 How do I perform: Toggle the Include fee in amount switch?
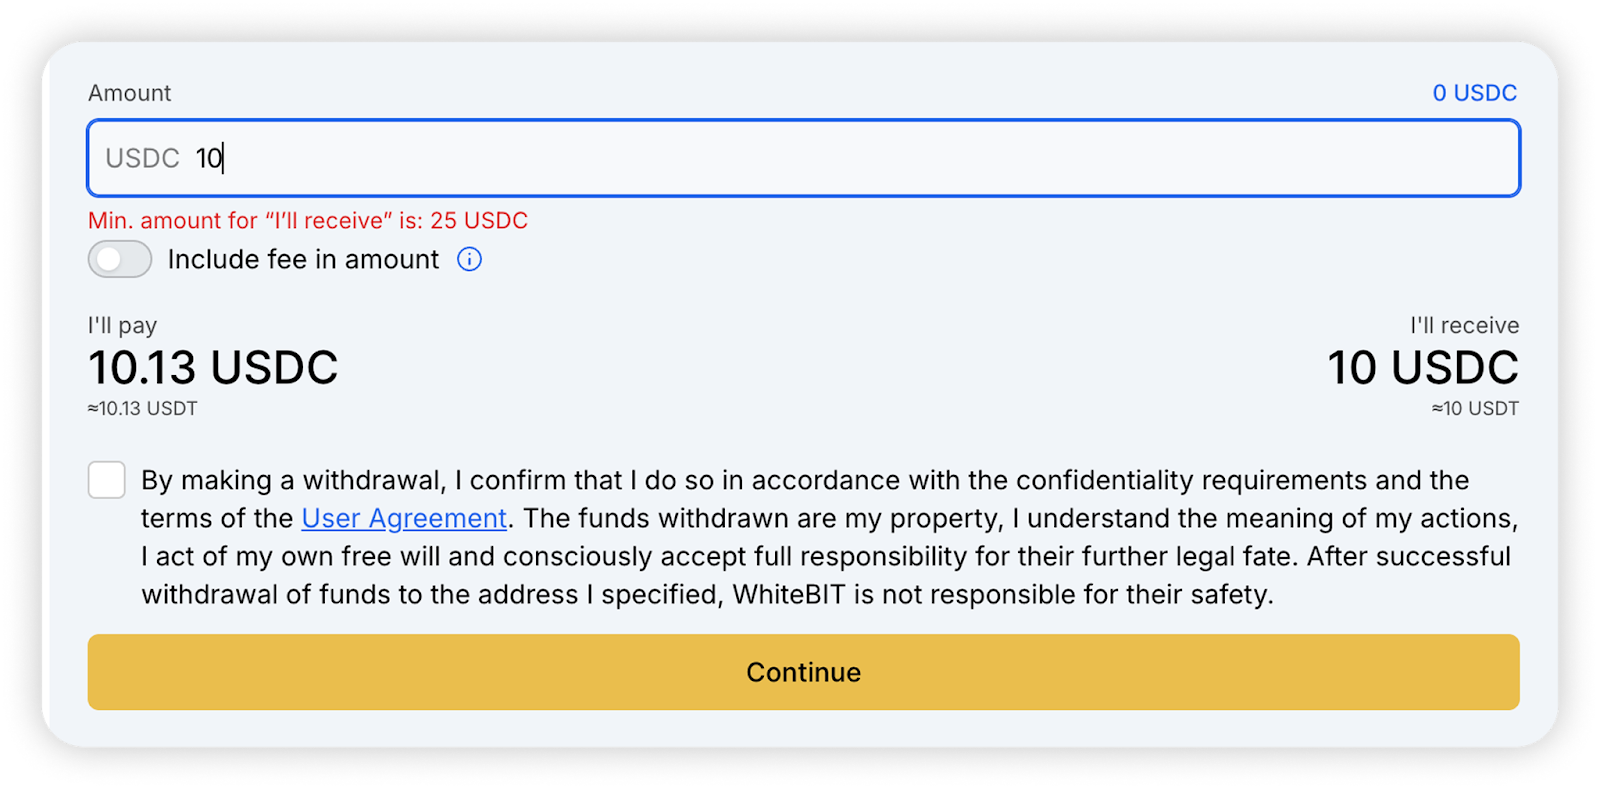point(120,259)
